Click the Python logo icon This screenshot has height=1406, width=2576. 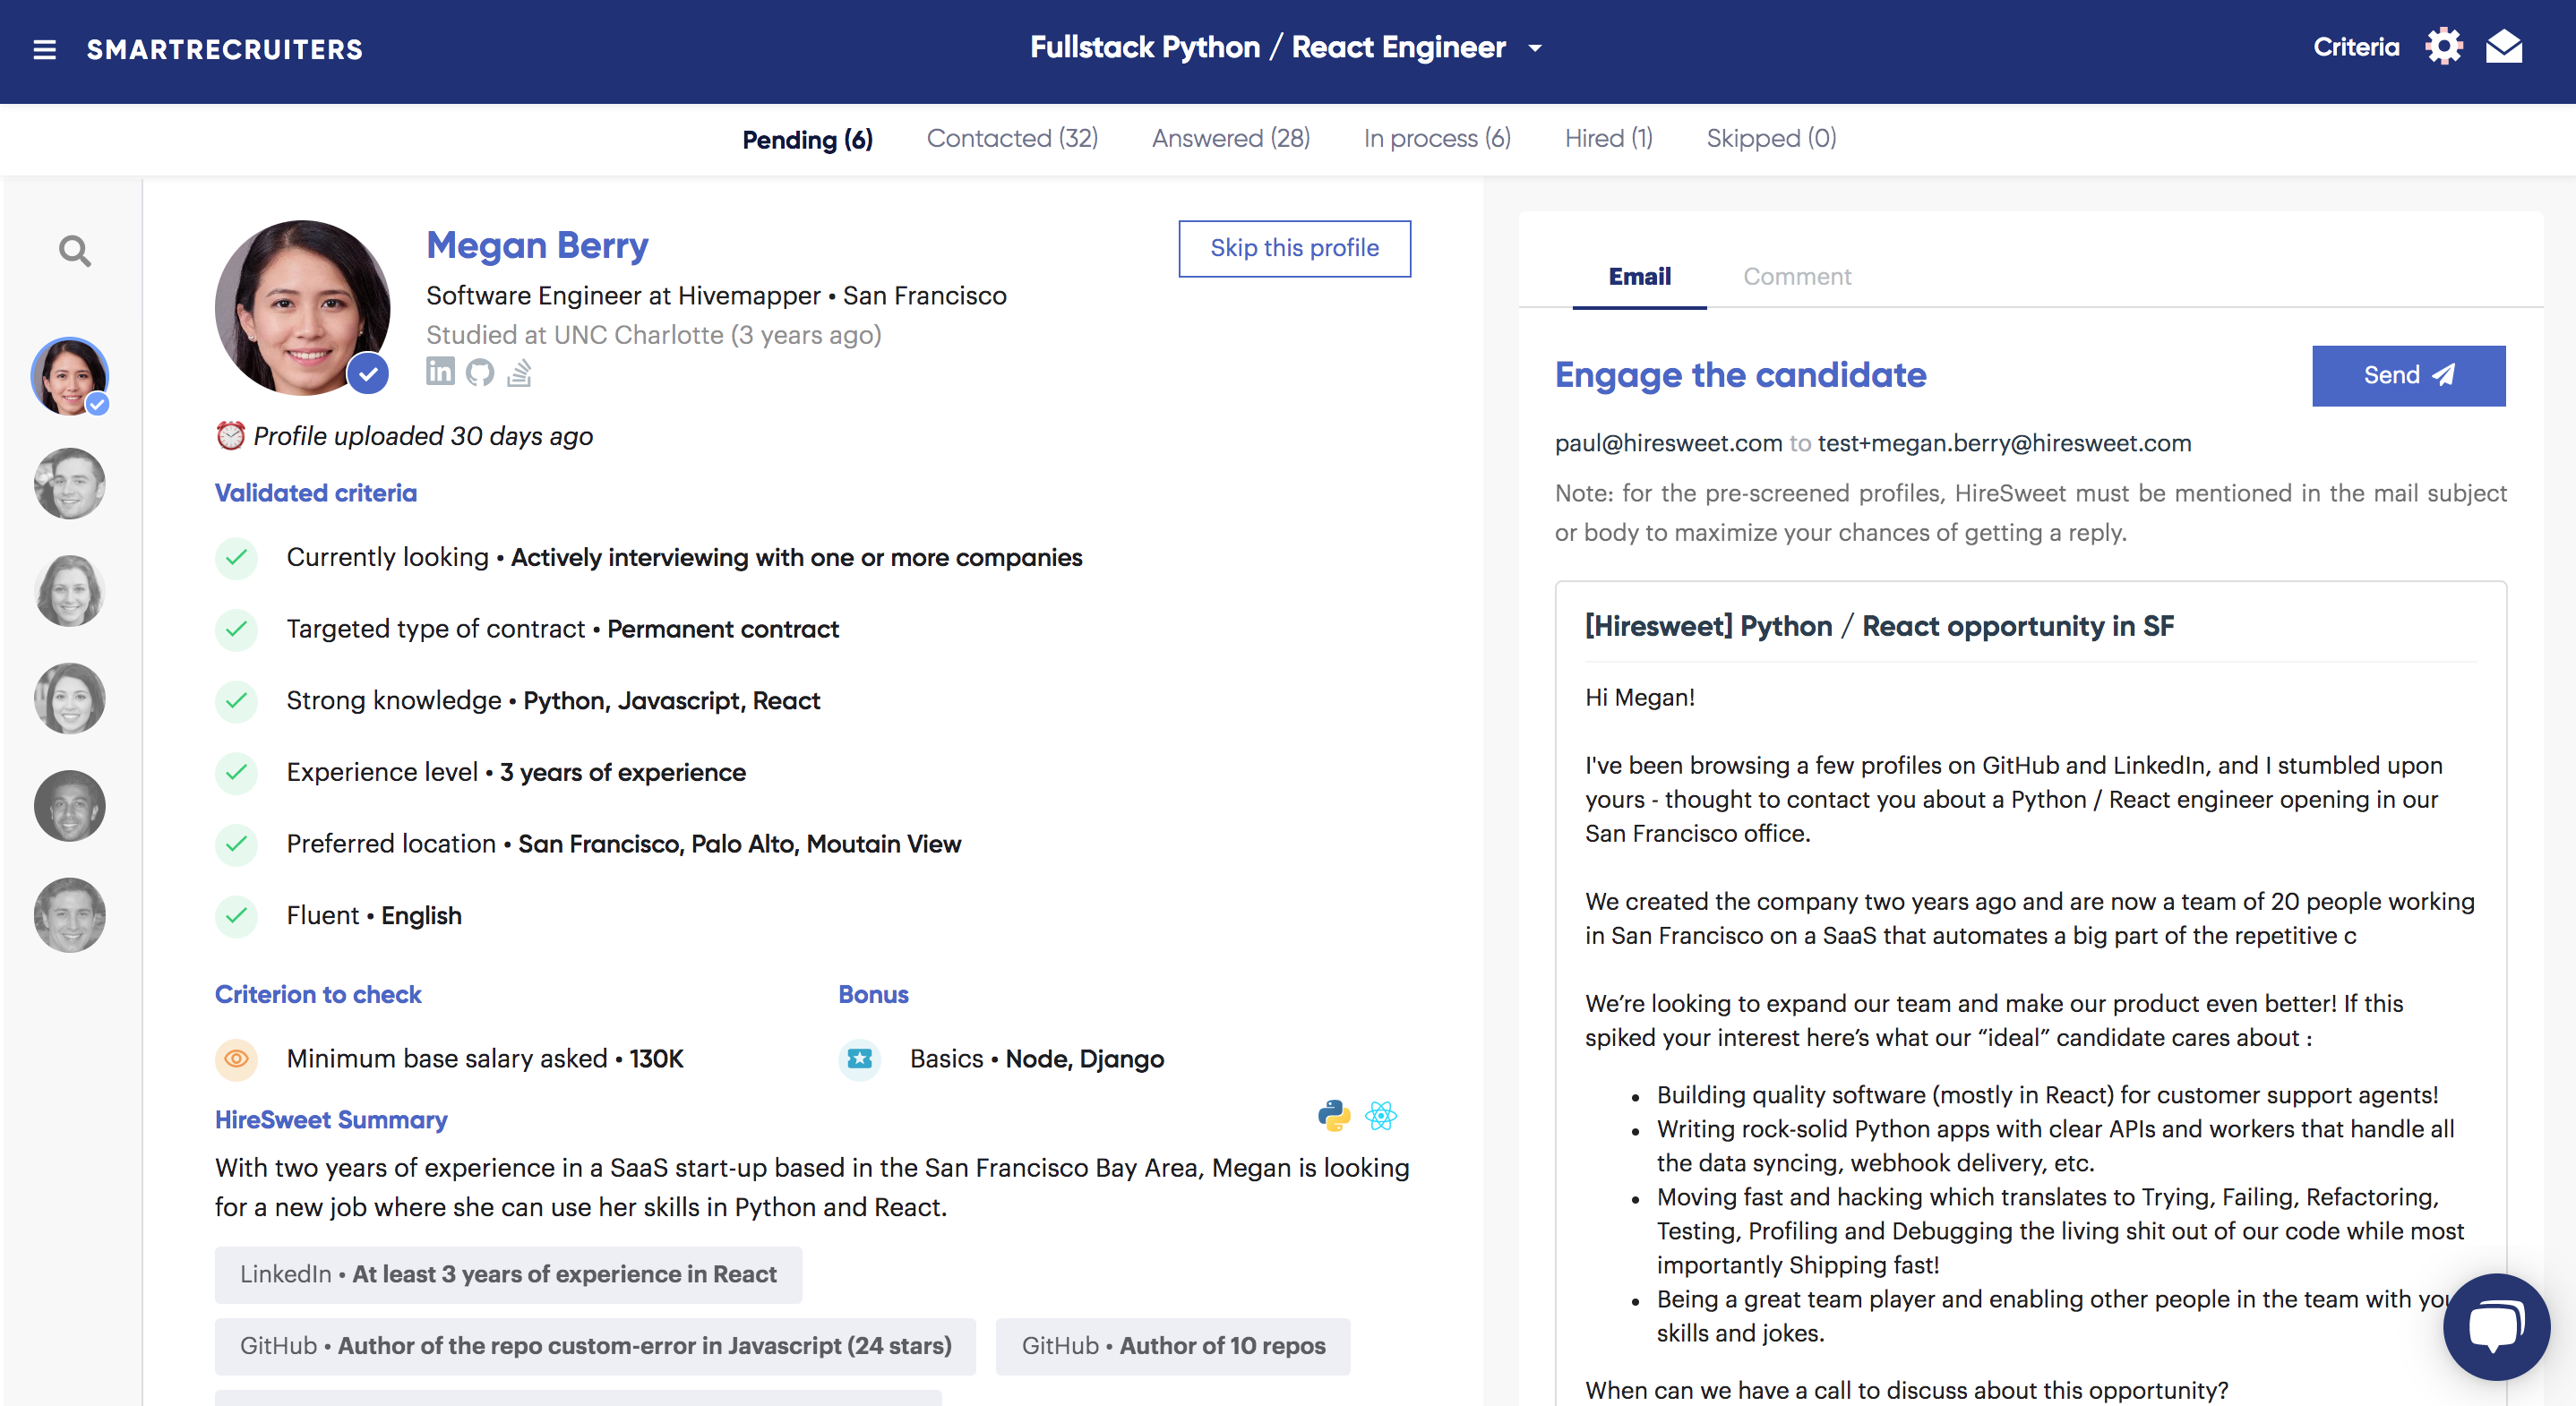pos(1333,1115)
